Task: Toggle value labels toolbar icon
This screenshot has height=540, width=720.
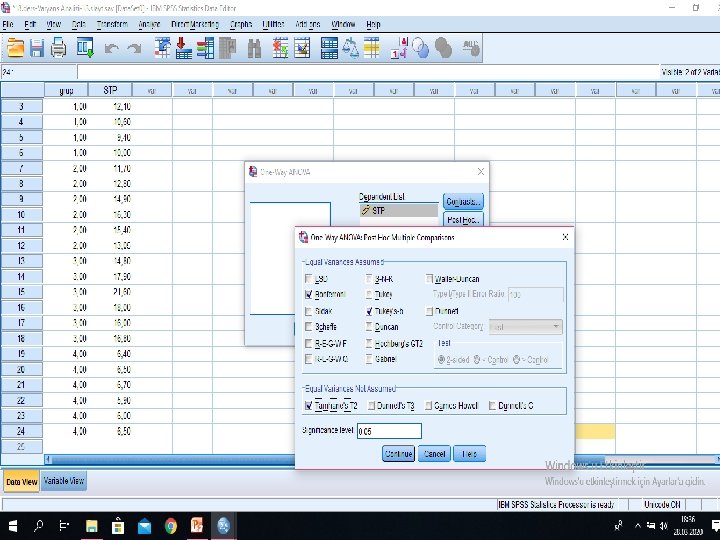Action: pos(399,48)
